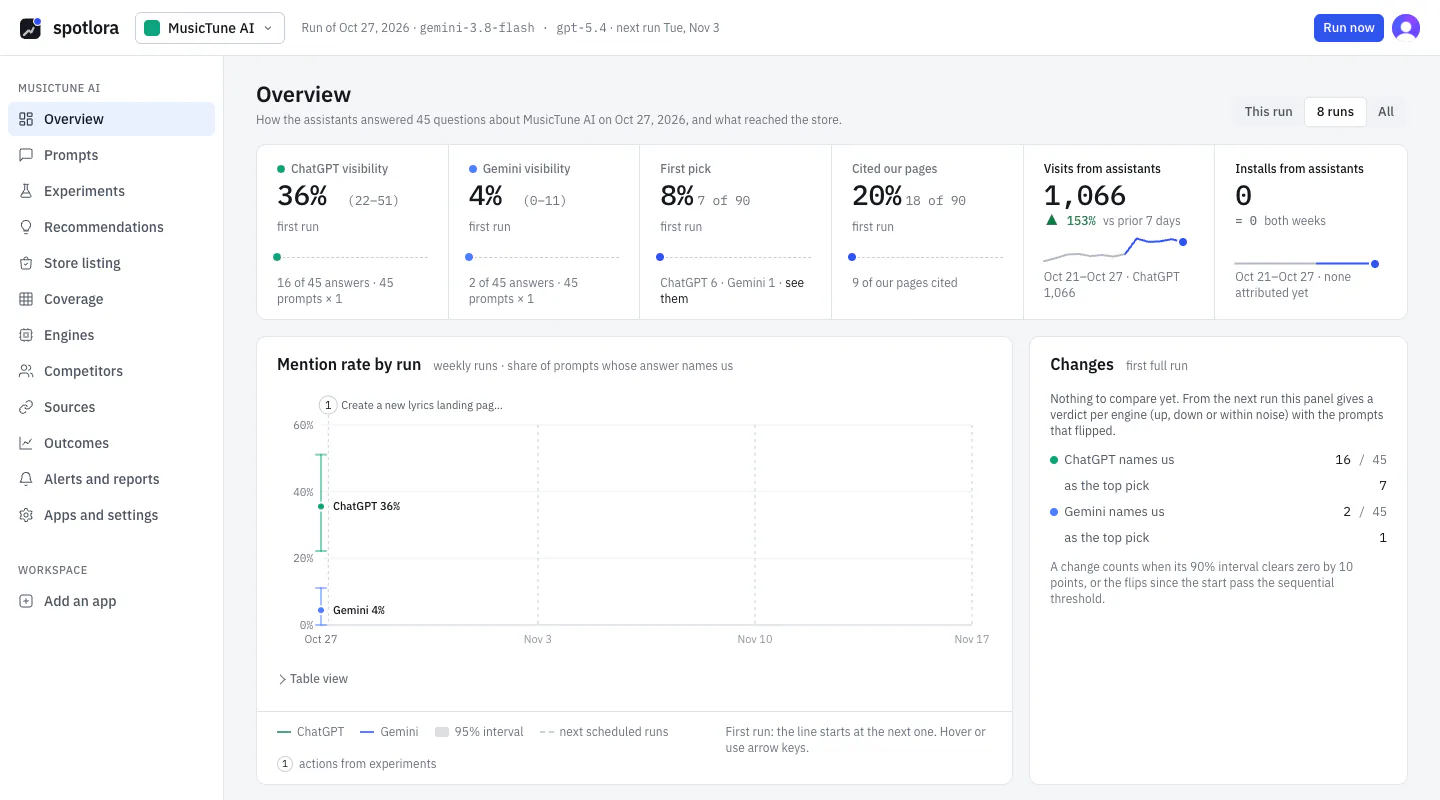Click the Coverage table icon
1440x800 pixels.
click(x=26, y=299)
